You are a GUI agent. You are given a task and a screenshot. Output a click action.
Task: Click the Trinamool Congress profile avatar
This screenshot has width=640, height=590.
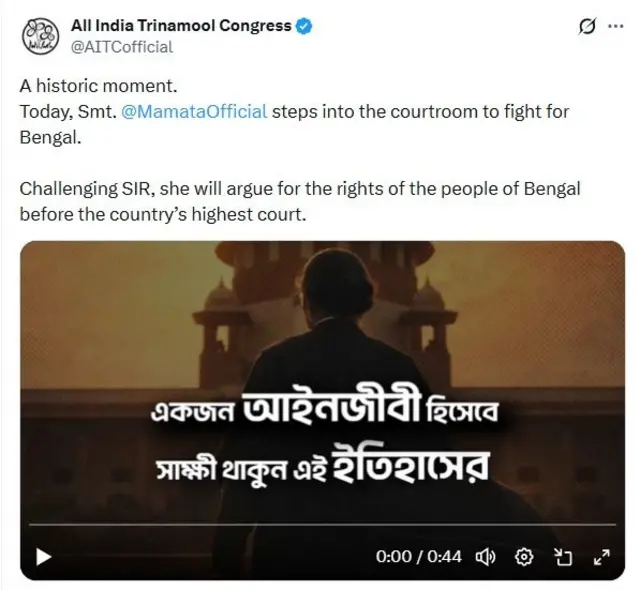click(40, 36)
